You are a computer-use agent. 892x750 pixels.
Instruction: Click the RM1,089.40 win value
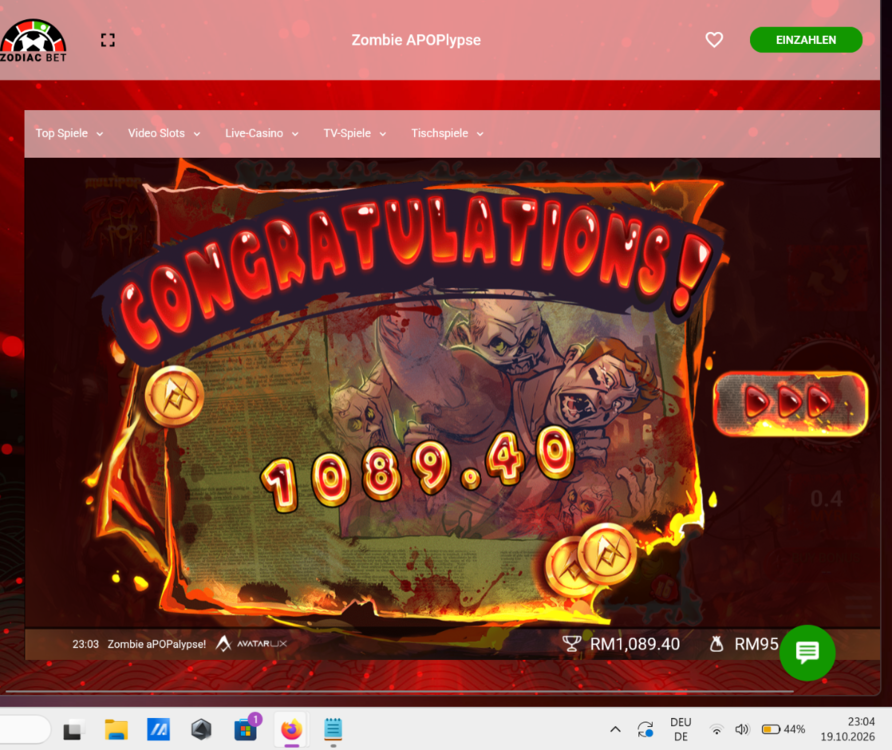pyautogui.click(x=635, y=644)
